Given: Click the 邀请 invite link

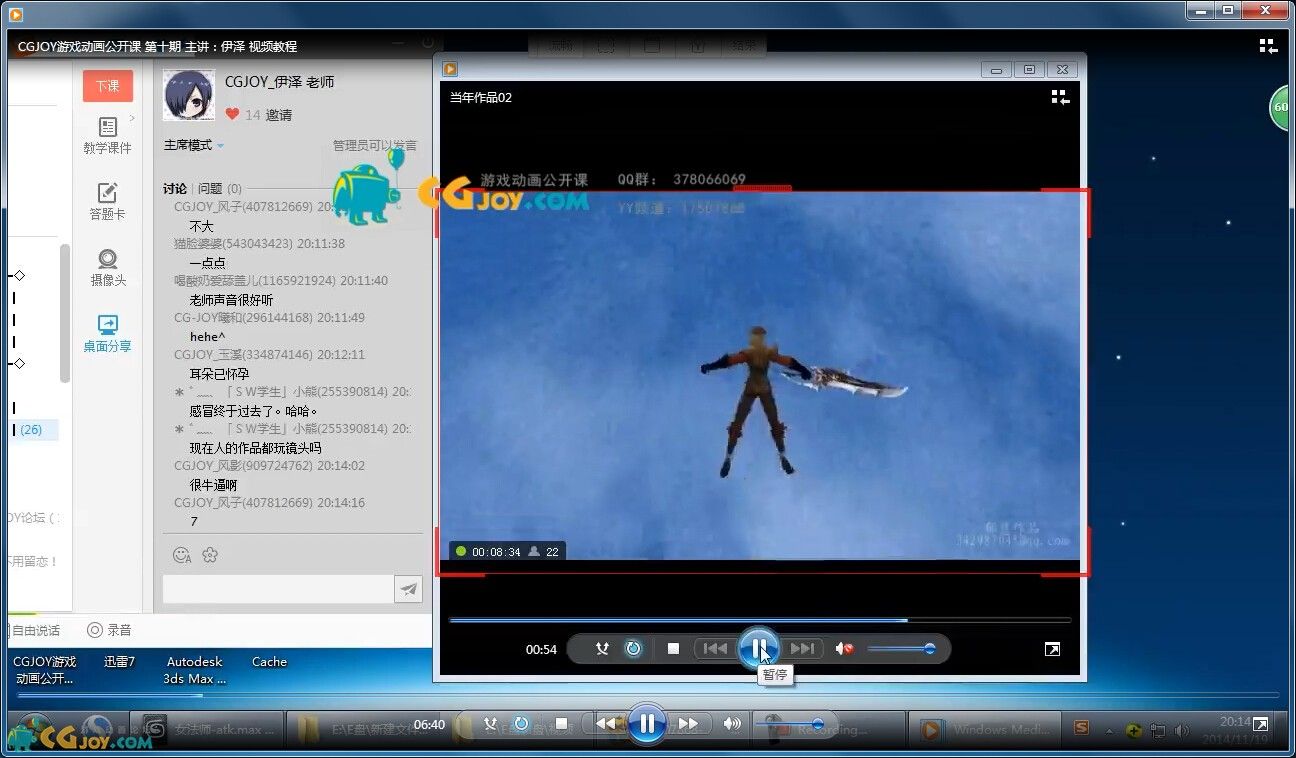Looking at the screenshot, I should 279,115.
